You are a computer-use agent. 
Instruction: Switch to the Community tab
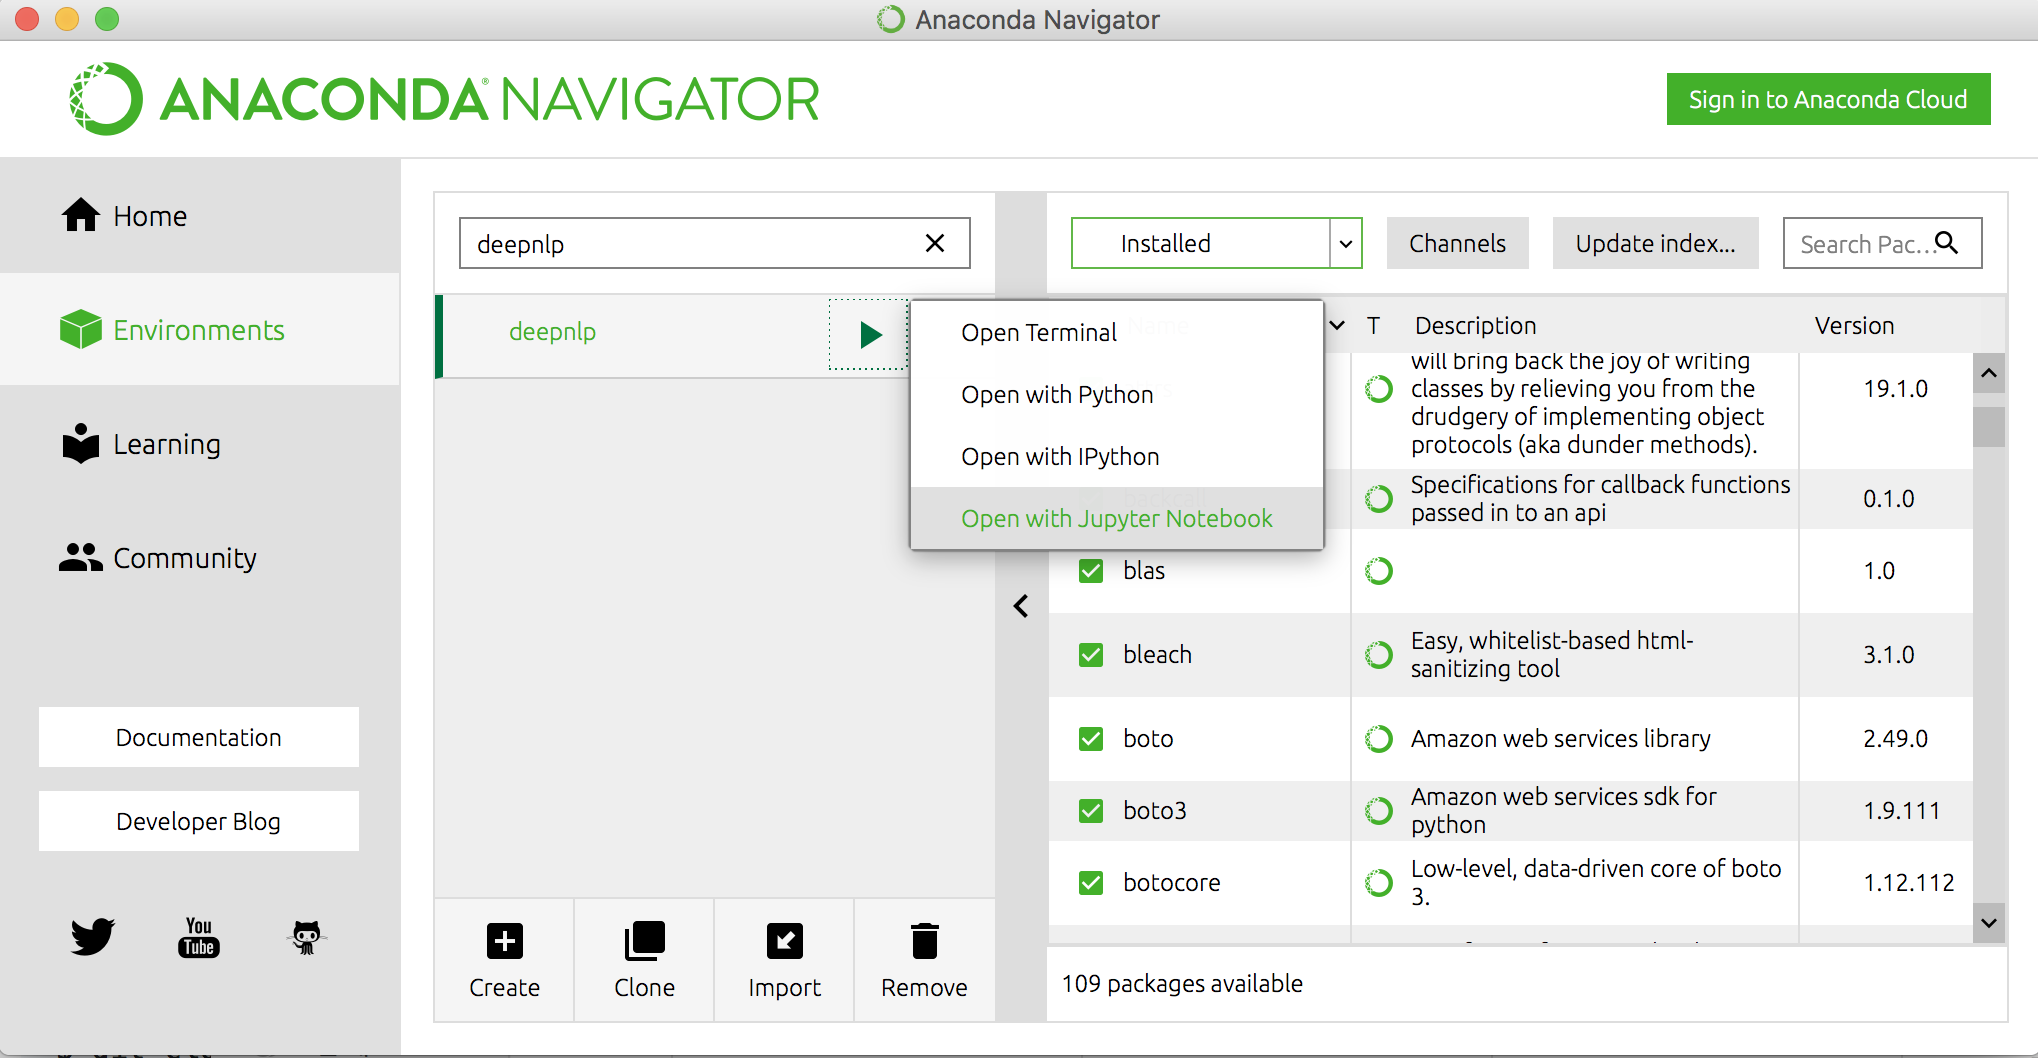point(200,558)
